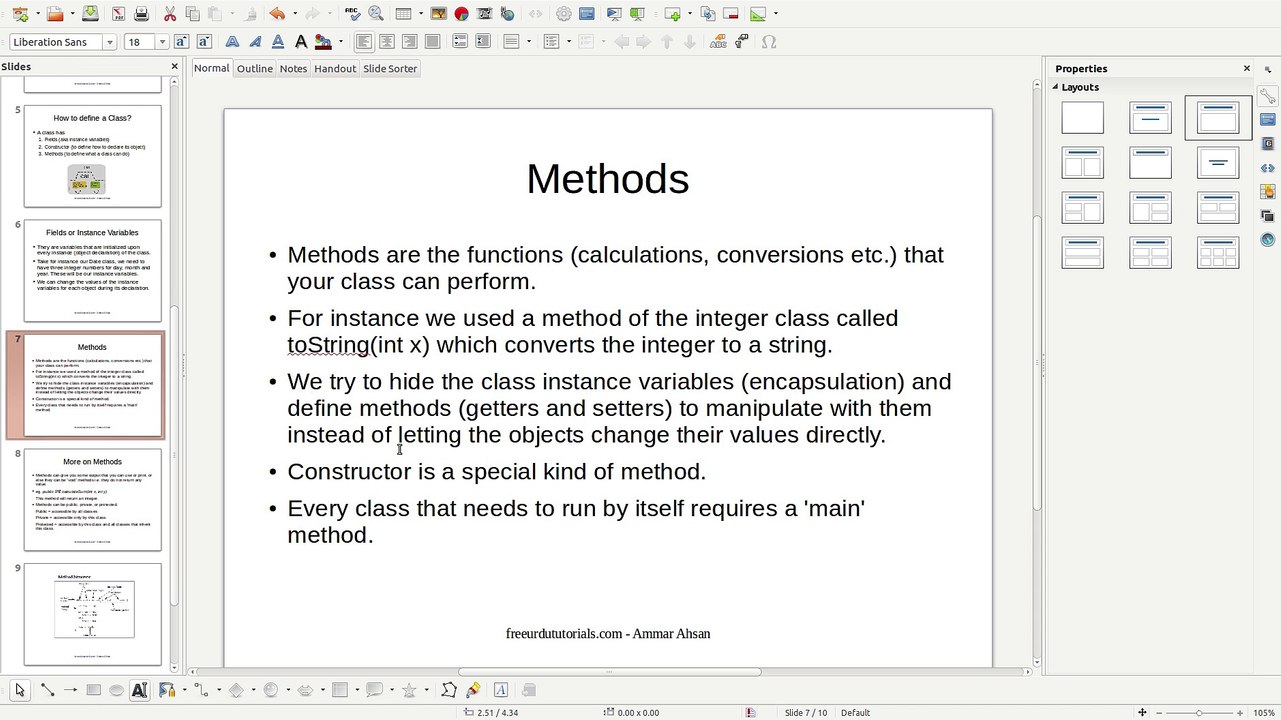
Task: Decrease font size icon
Action: pos(204,42)
